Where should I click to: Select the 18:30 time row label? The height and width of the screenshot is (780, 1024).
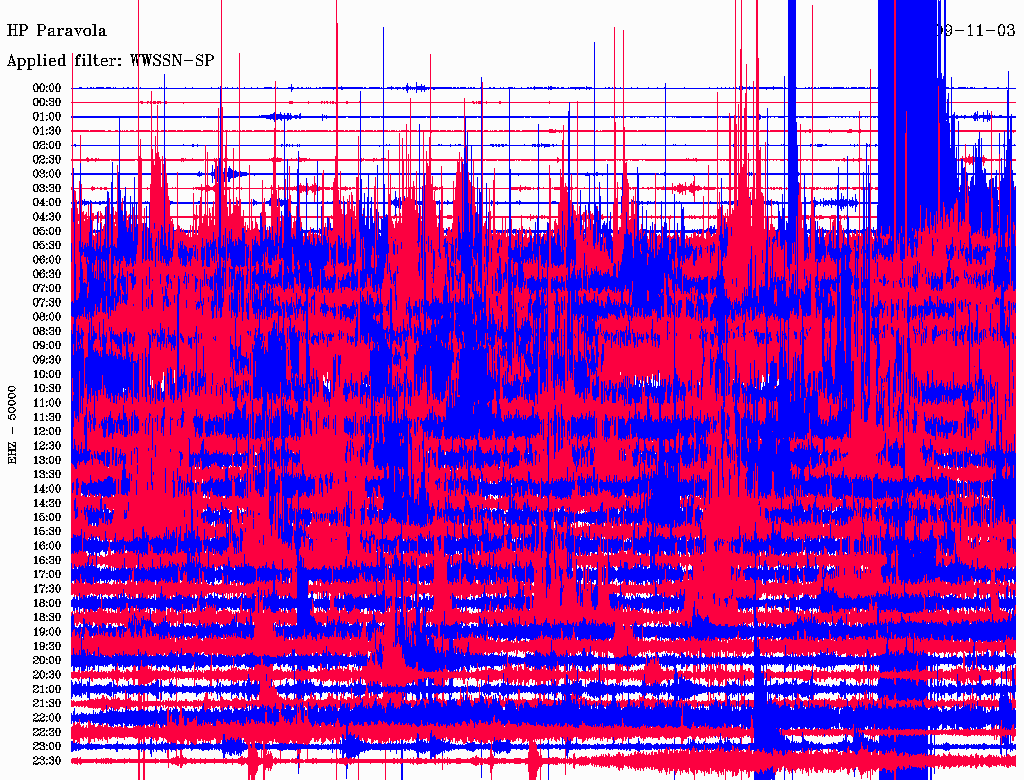[47, 617]
